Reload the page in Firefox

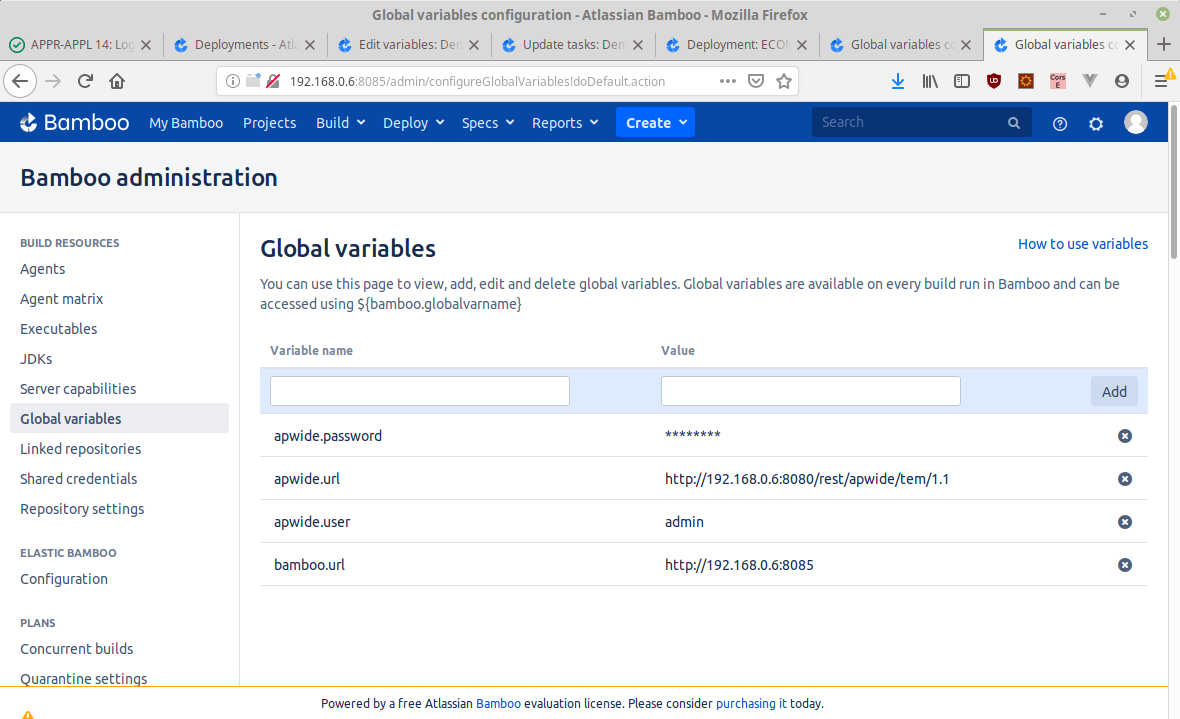click(85, 81)
